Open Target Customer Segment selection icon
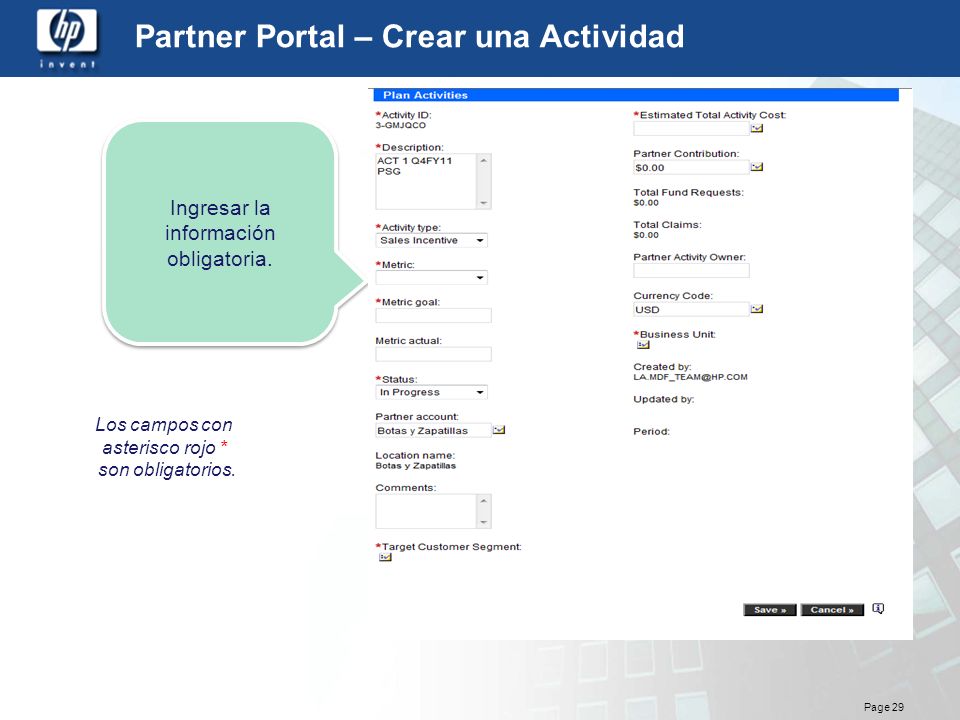960x720 pixels. point(385,557)
